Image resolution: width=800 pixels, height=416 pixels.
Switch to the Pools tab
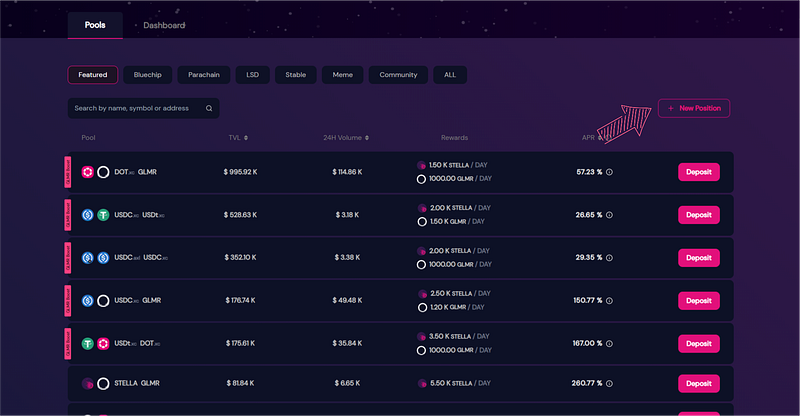coord(95,25)
